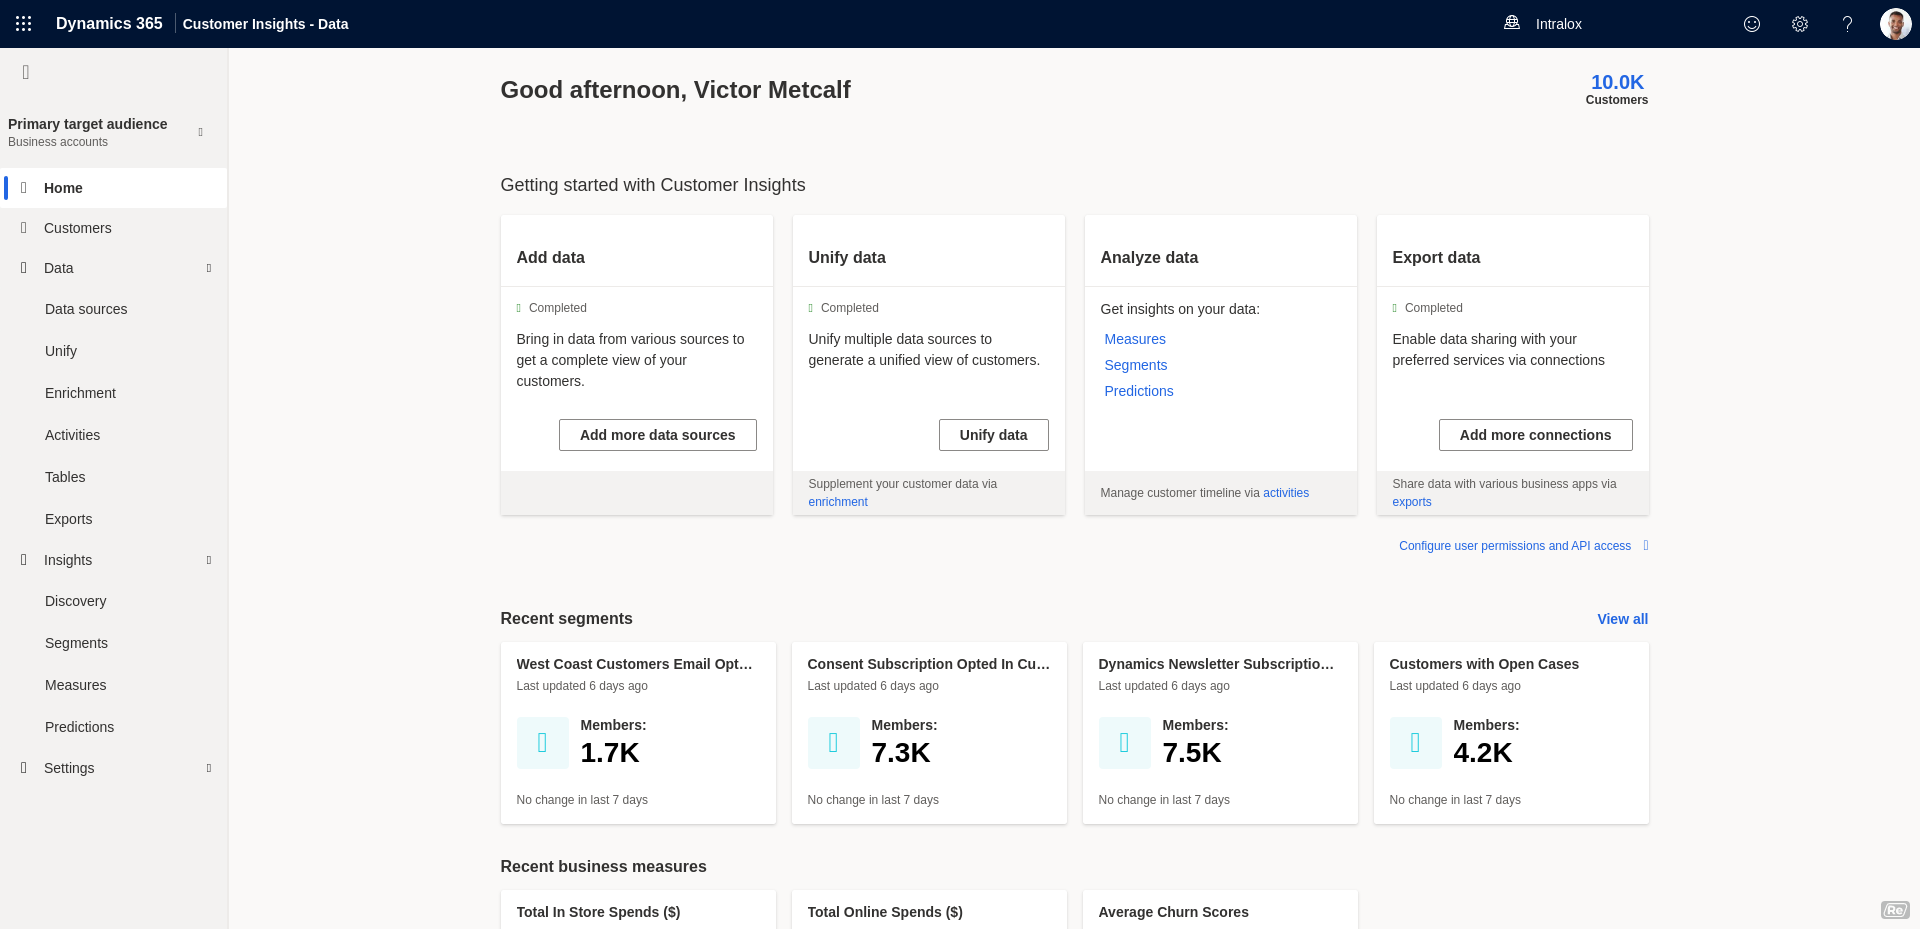1920x929 pixels.
Task: Expand the Primary target audience switcher
Action: (201, 132)
